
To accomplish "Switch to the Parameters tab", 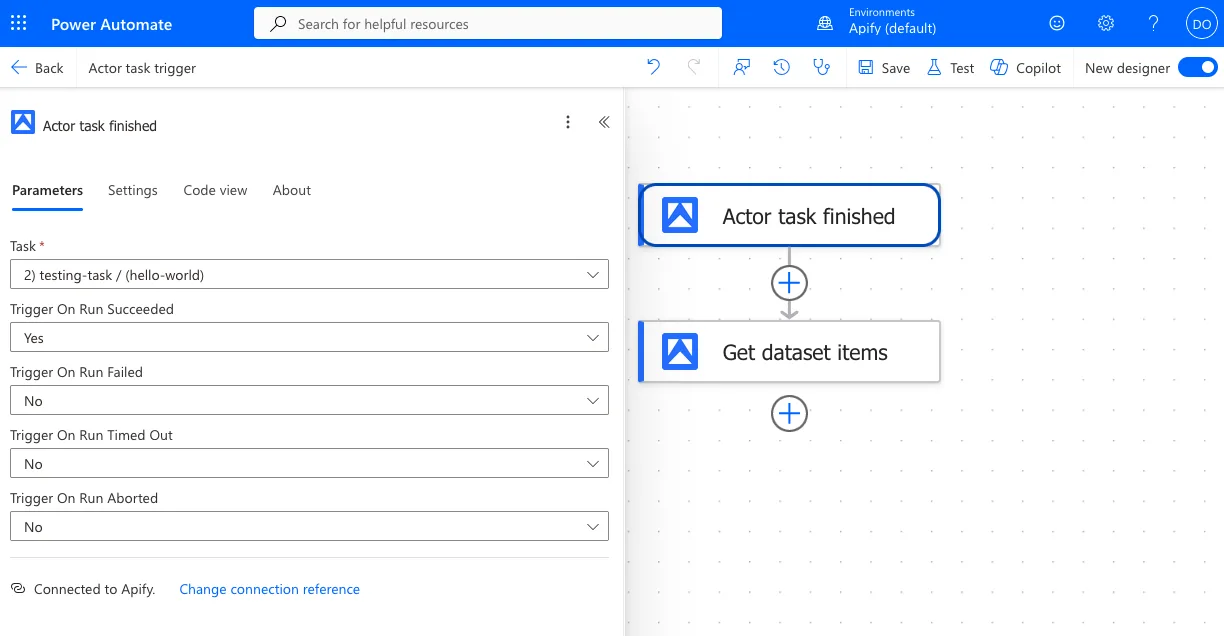I will [x=47, y=190].
